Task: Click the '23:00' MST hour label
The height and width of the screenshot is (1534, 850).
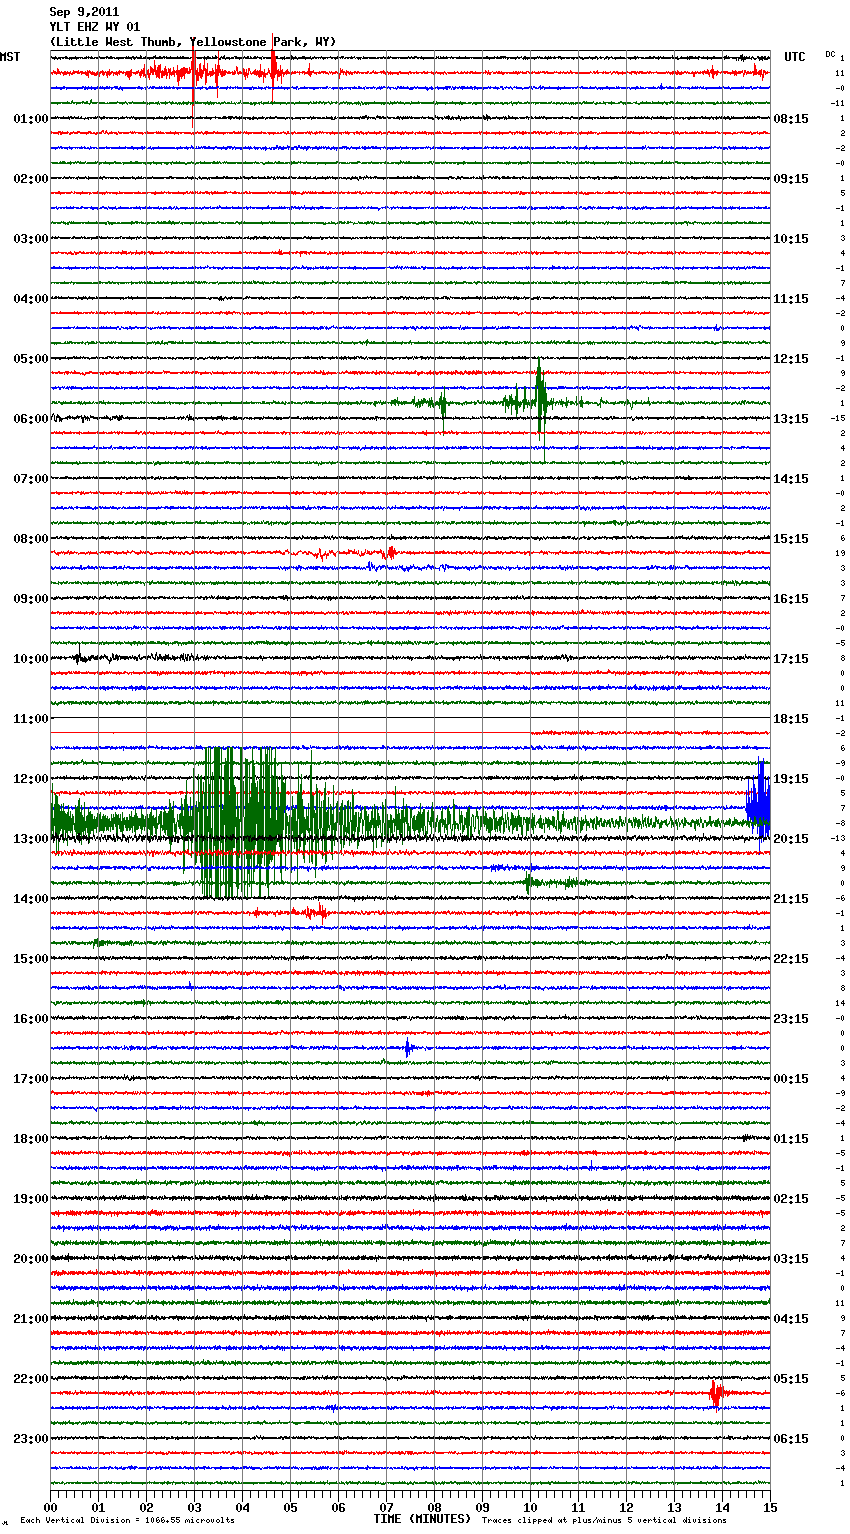Action: (31, 1439)
